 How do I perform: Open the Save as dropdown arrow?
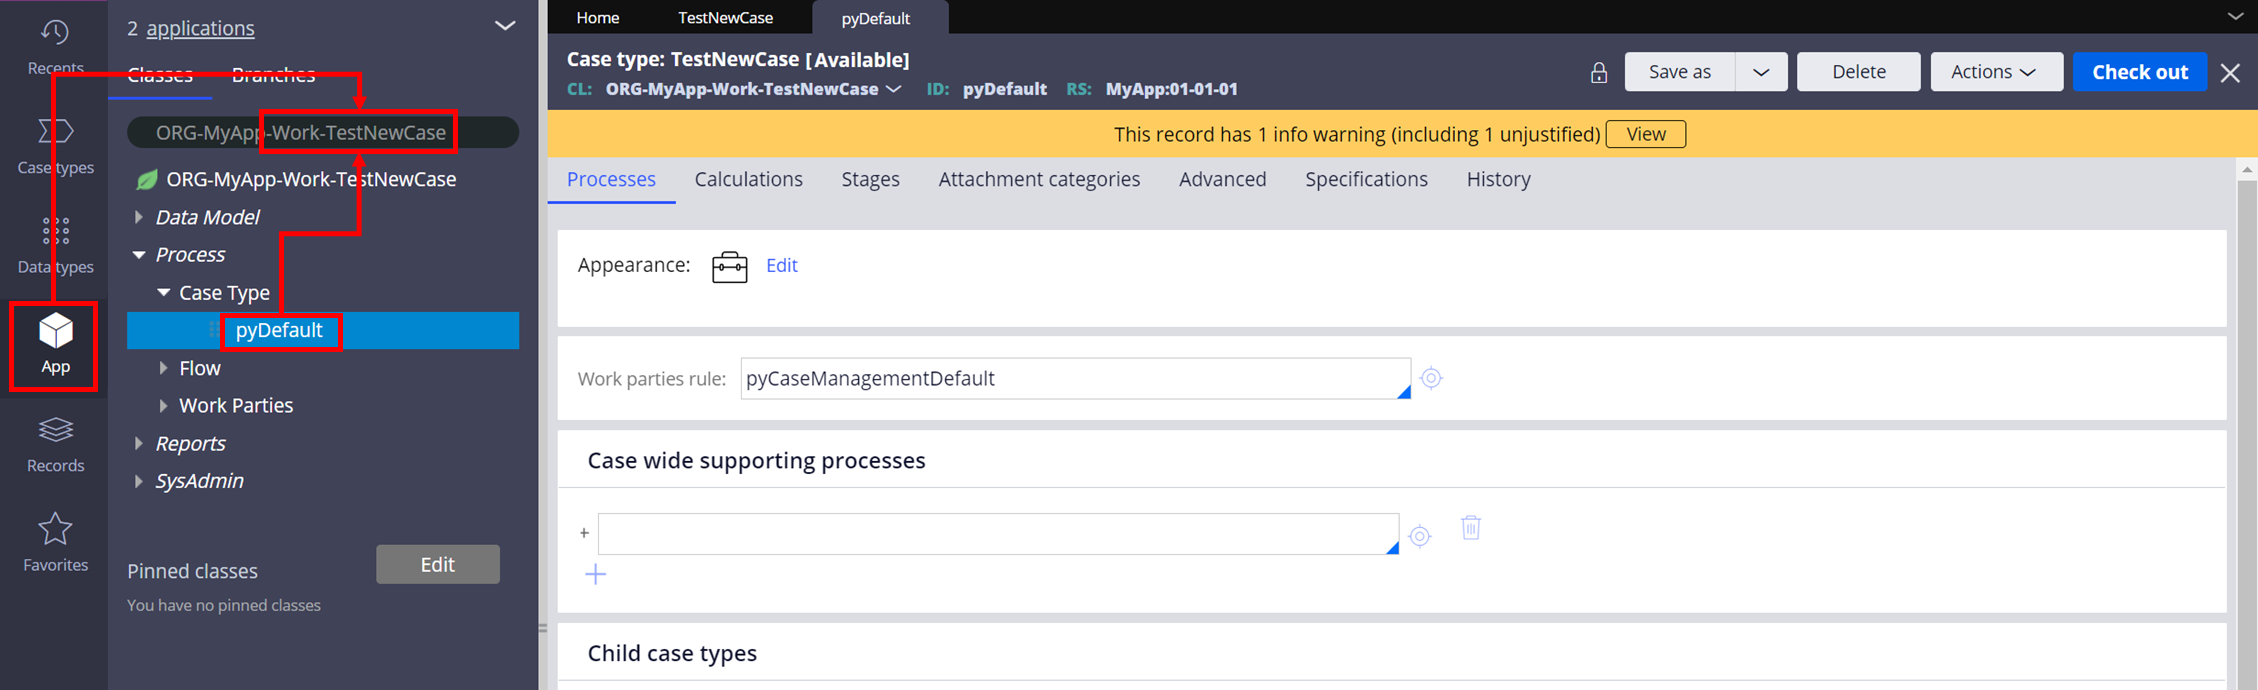coord(1761,72)
